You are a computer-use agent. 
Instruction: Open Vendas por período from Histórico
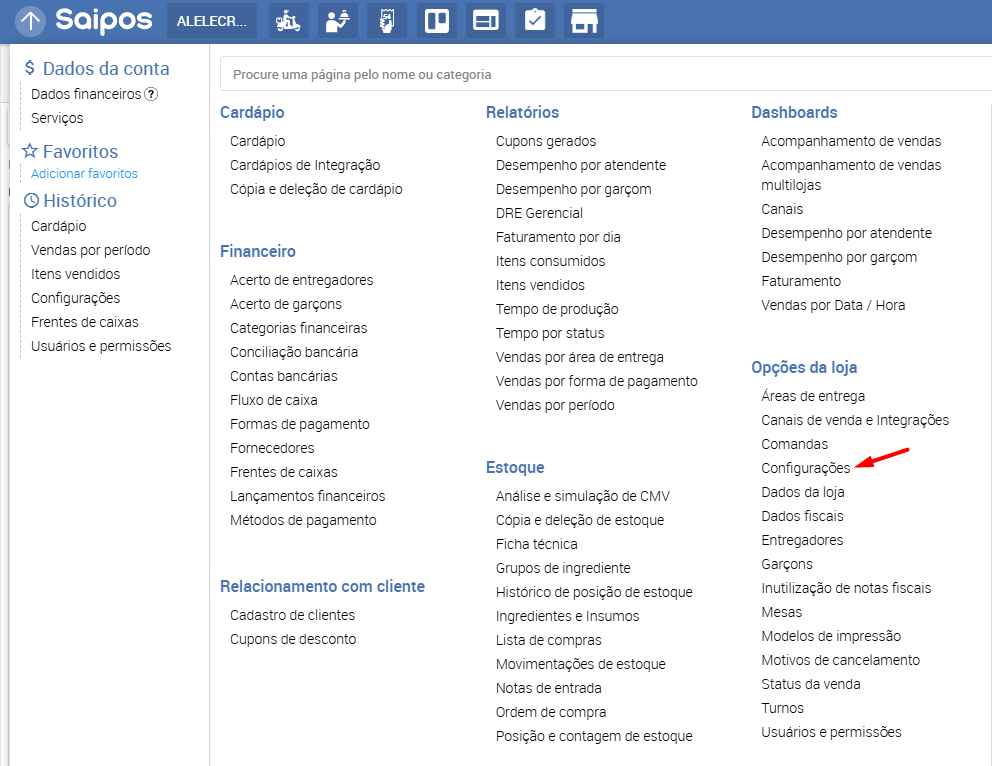pyautogui.click(x=90, y=250)
